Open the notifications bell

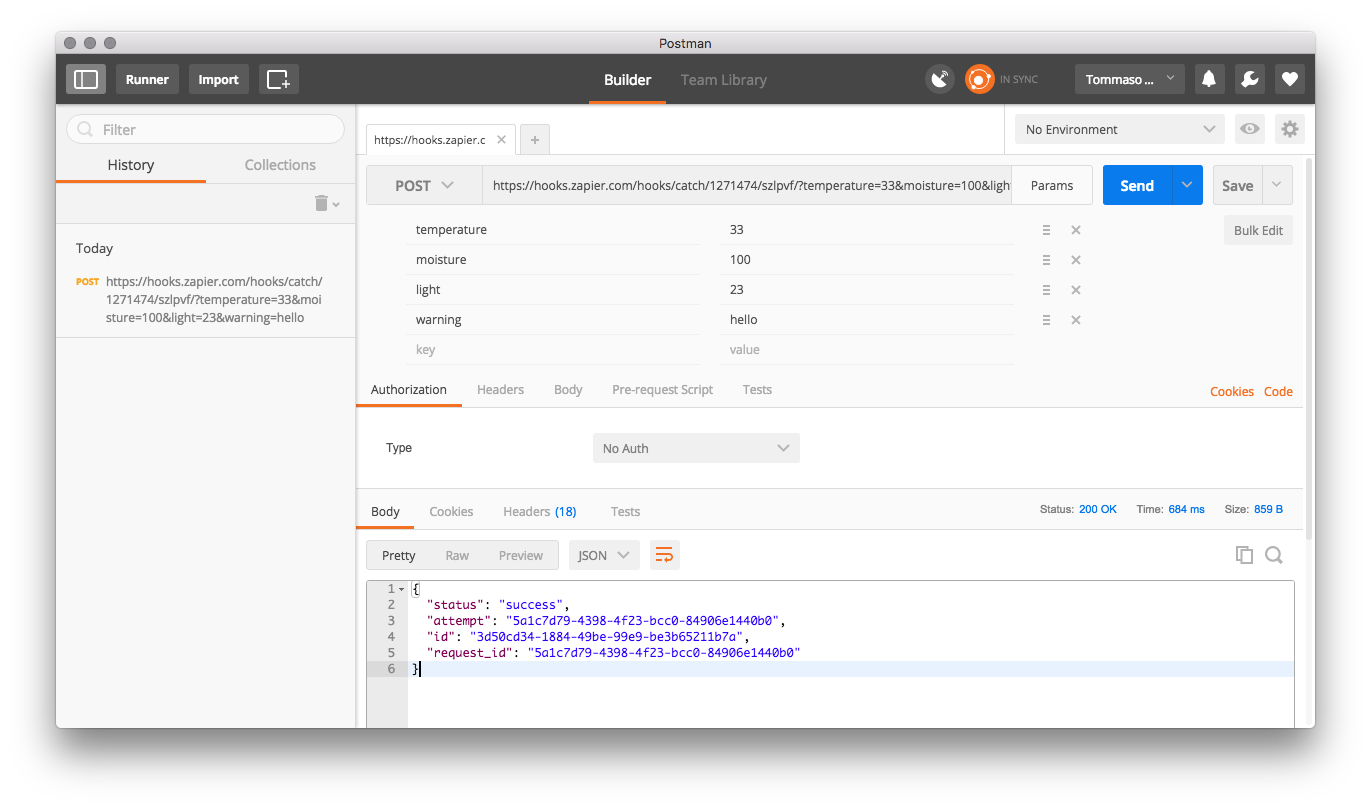point(1209,79)
